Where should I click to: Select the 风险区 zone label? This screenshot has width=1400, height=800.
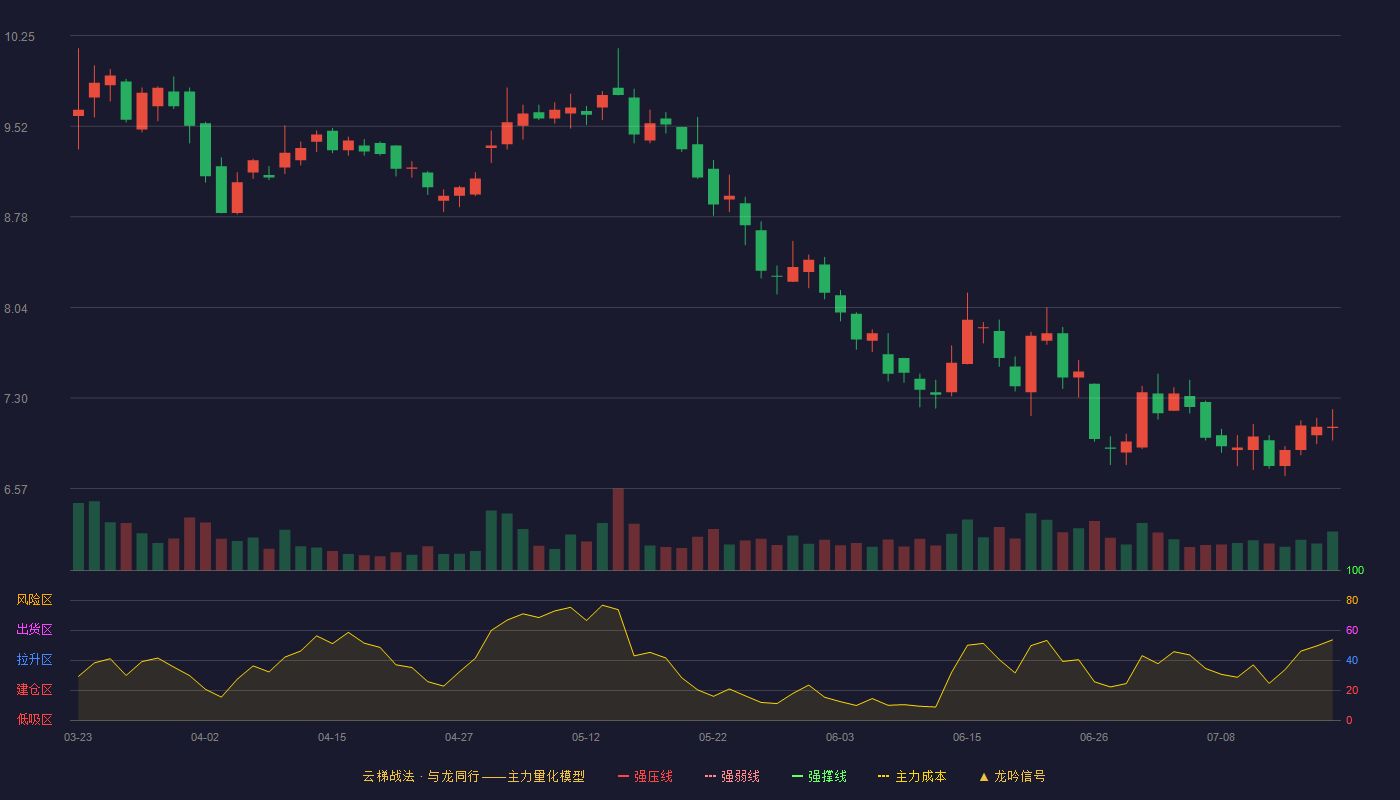click(34, 600)
